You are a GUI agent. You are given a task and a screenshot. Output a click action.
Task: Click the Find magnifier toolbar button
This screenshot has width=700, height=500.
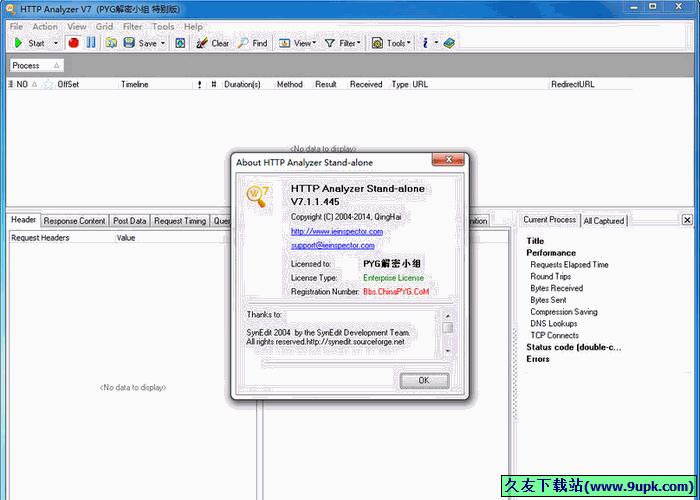(x=252, y=43)
